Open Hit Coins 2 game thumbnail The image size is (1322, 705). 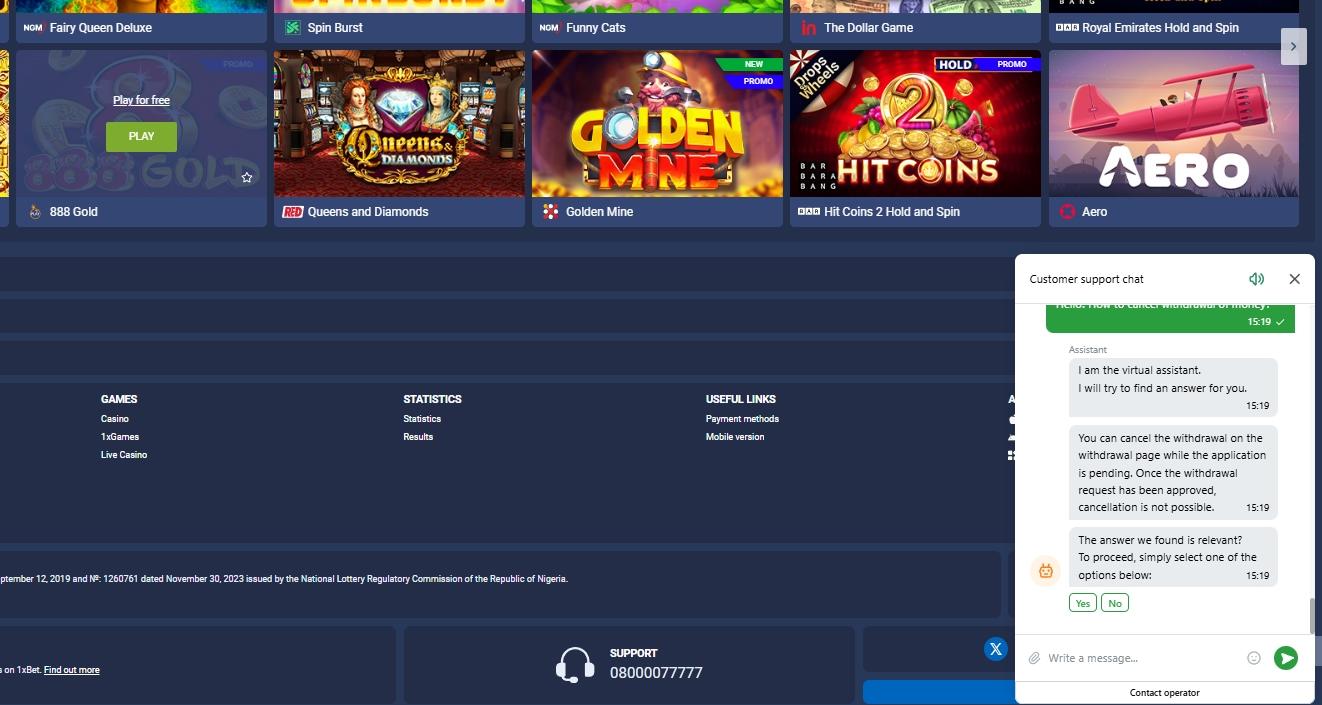915,123
